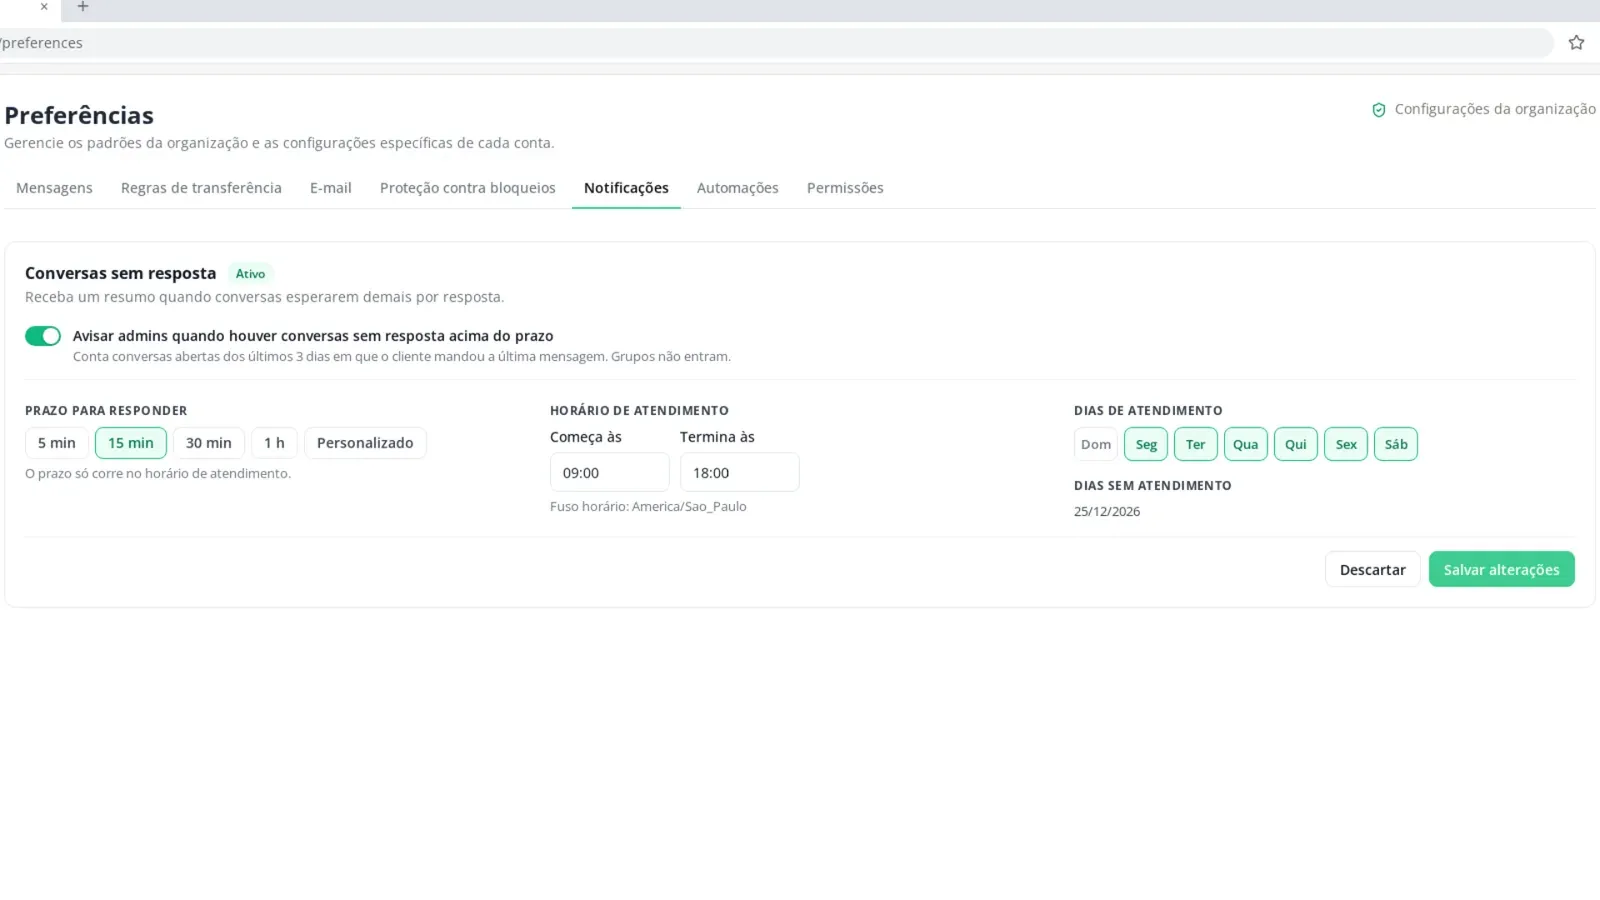Toggle the Seg day chip
This screenshot has width=1600, height=900.
[1146, 444]
